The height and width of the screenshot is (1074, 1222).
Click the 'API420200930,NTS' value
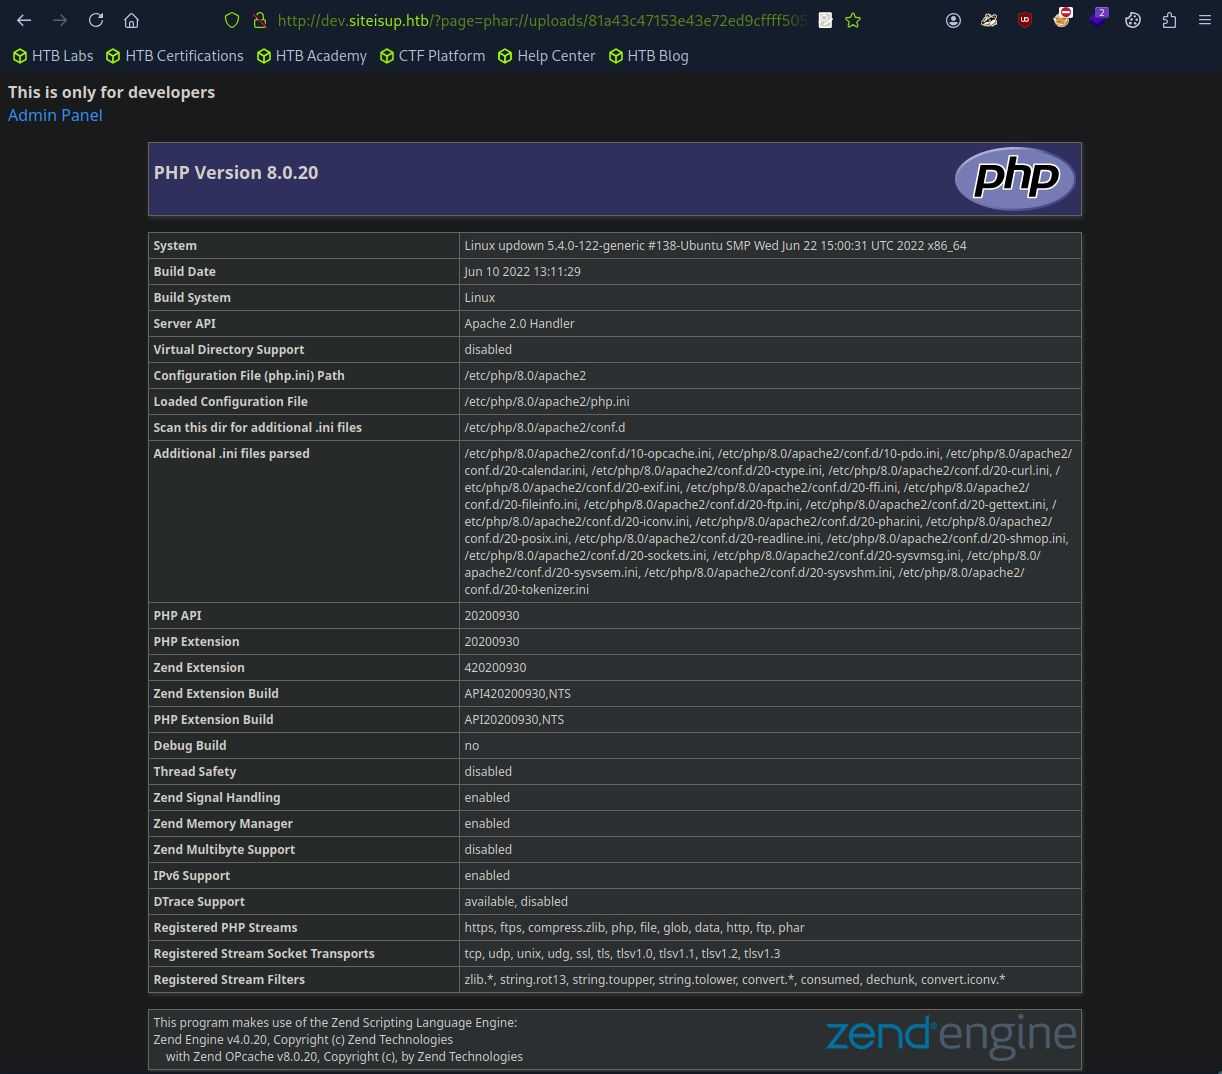click(518, 693)
